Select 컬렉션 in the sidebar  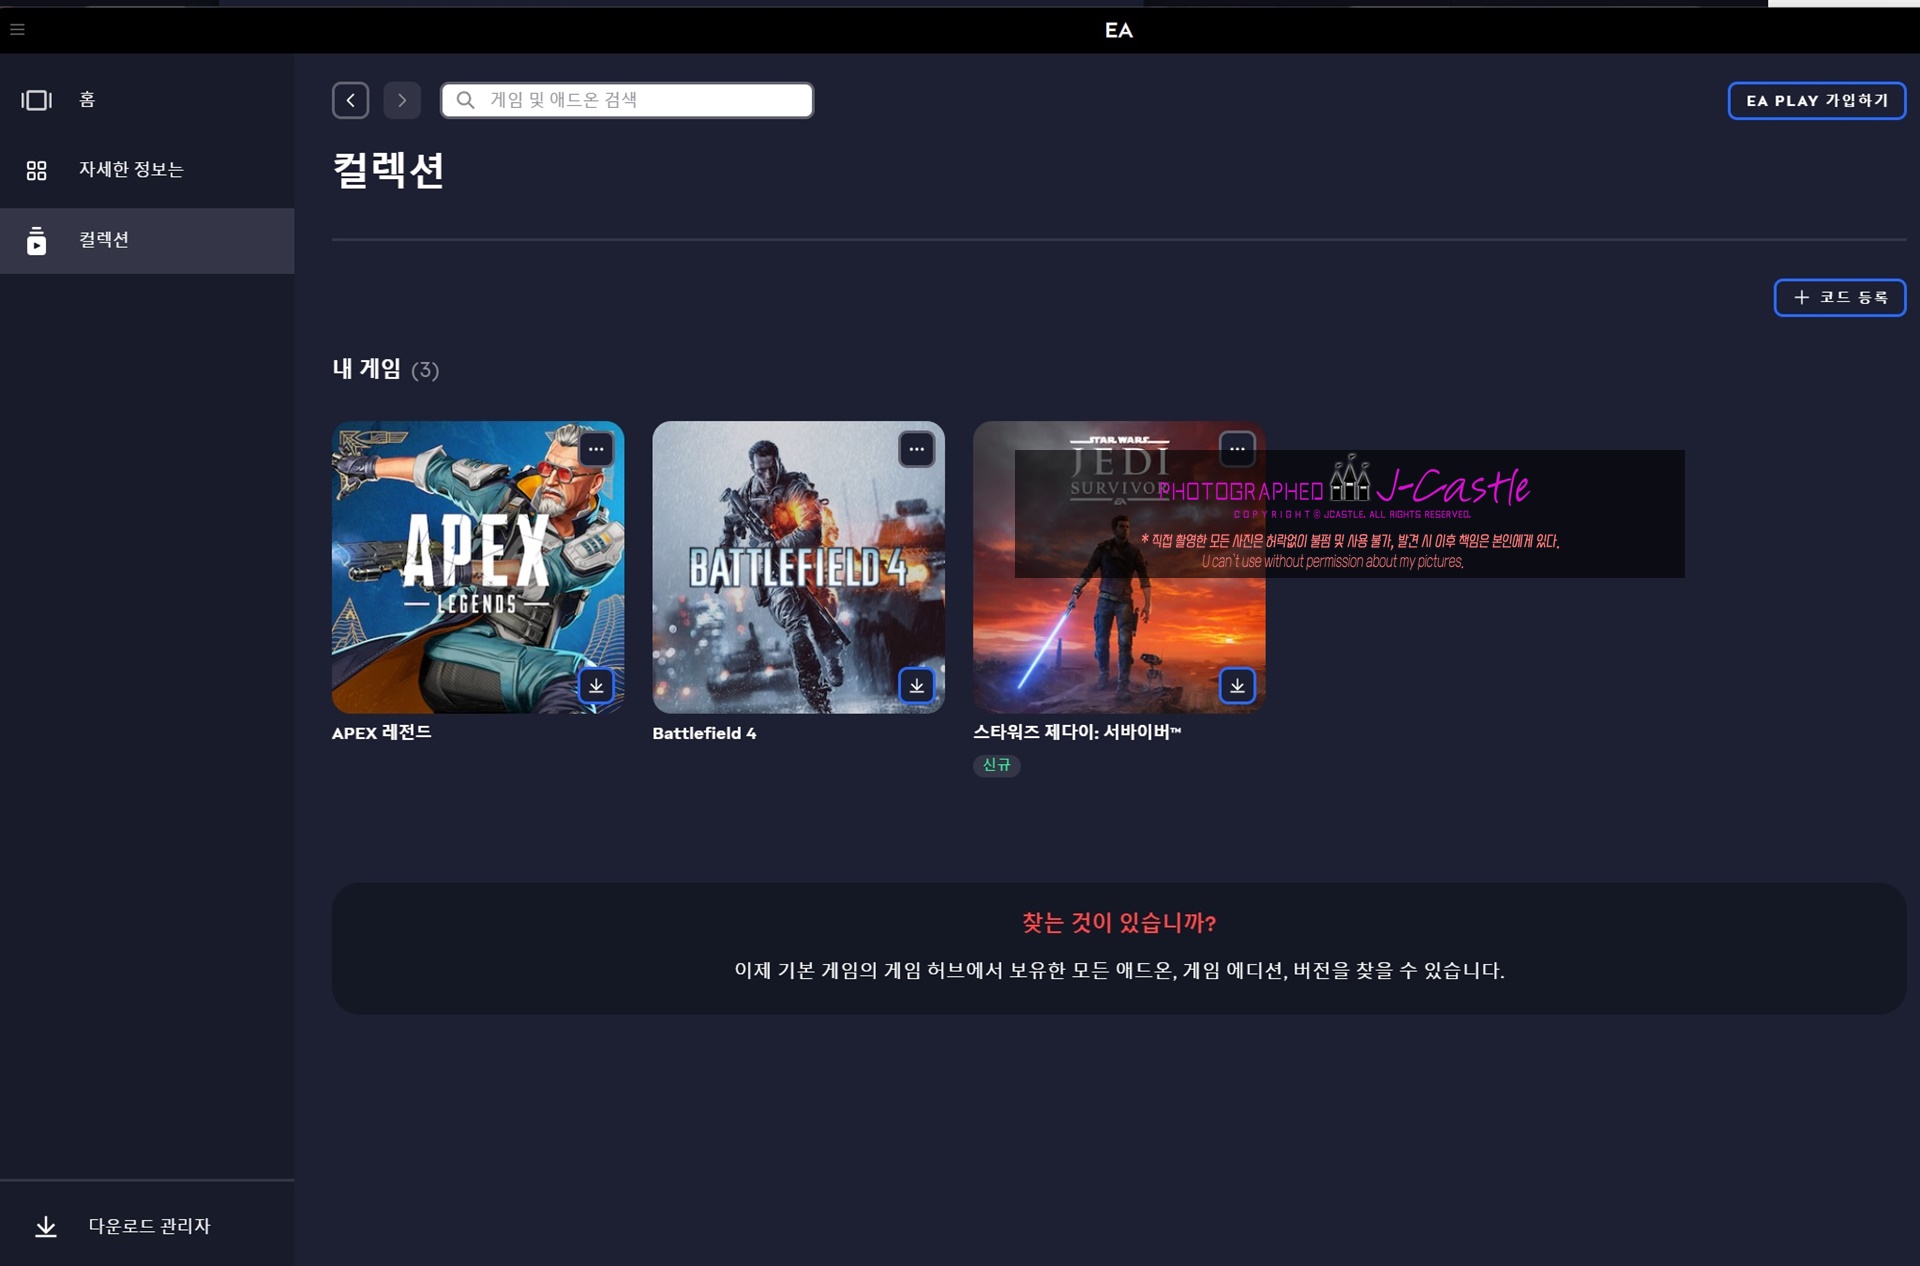point(147,241)
